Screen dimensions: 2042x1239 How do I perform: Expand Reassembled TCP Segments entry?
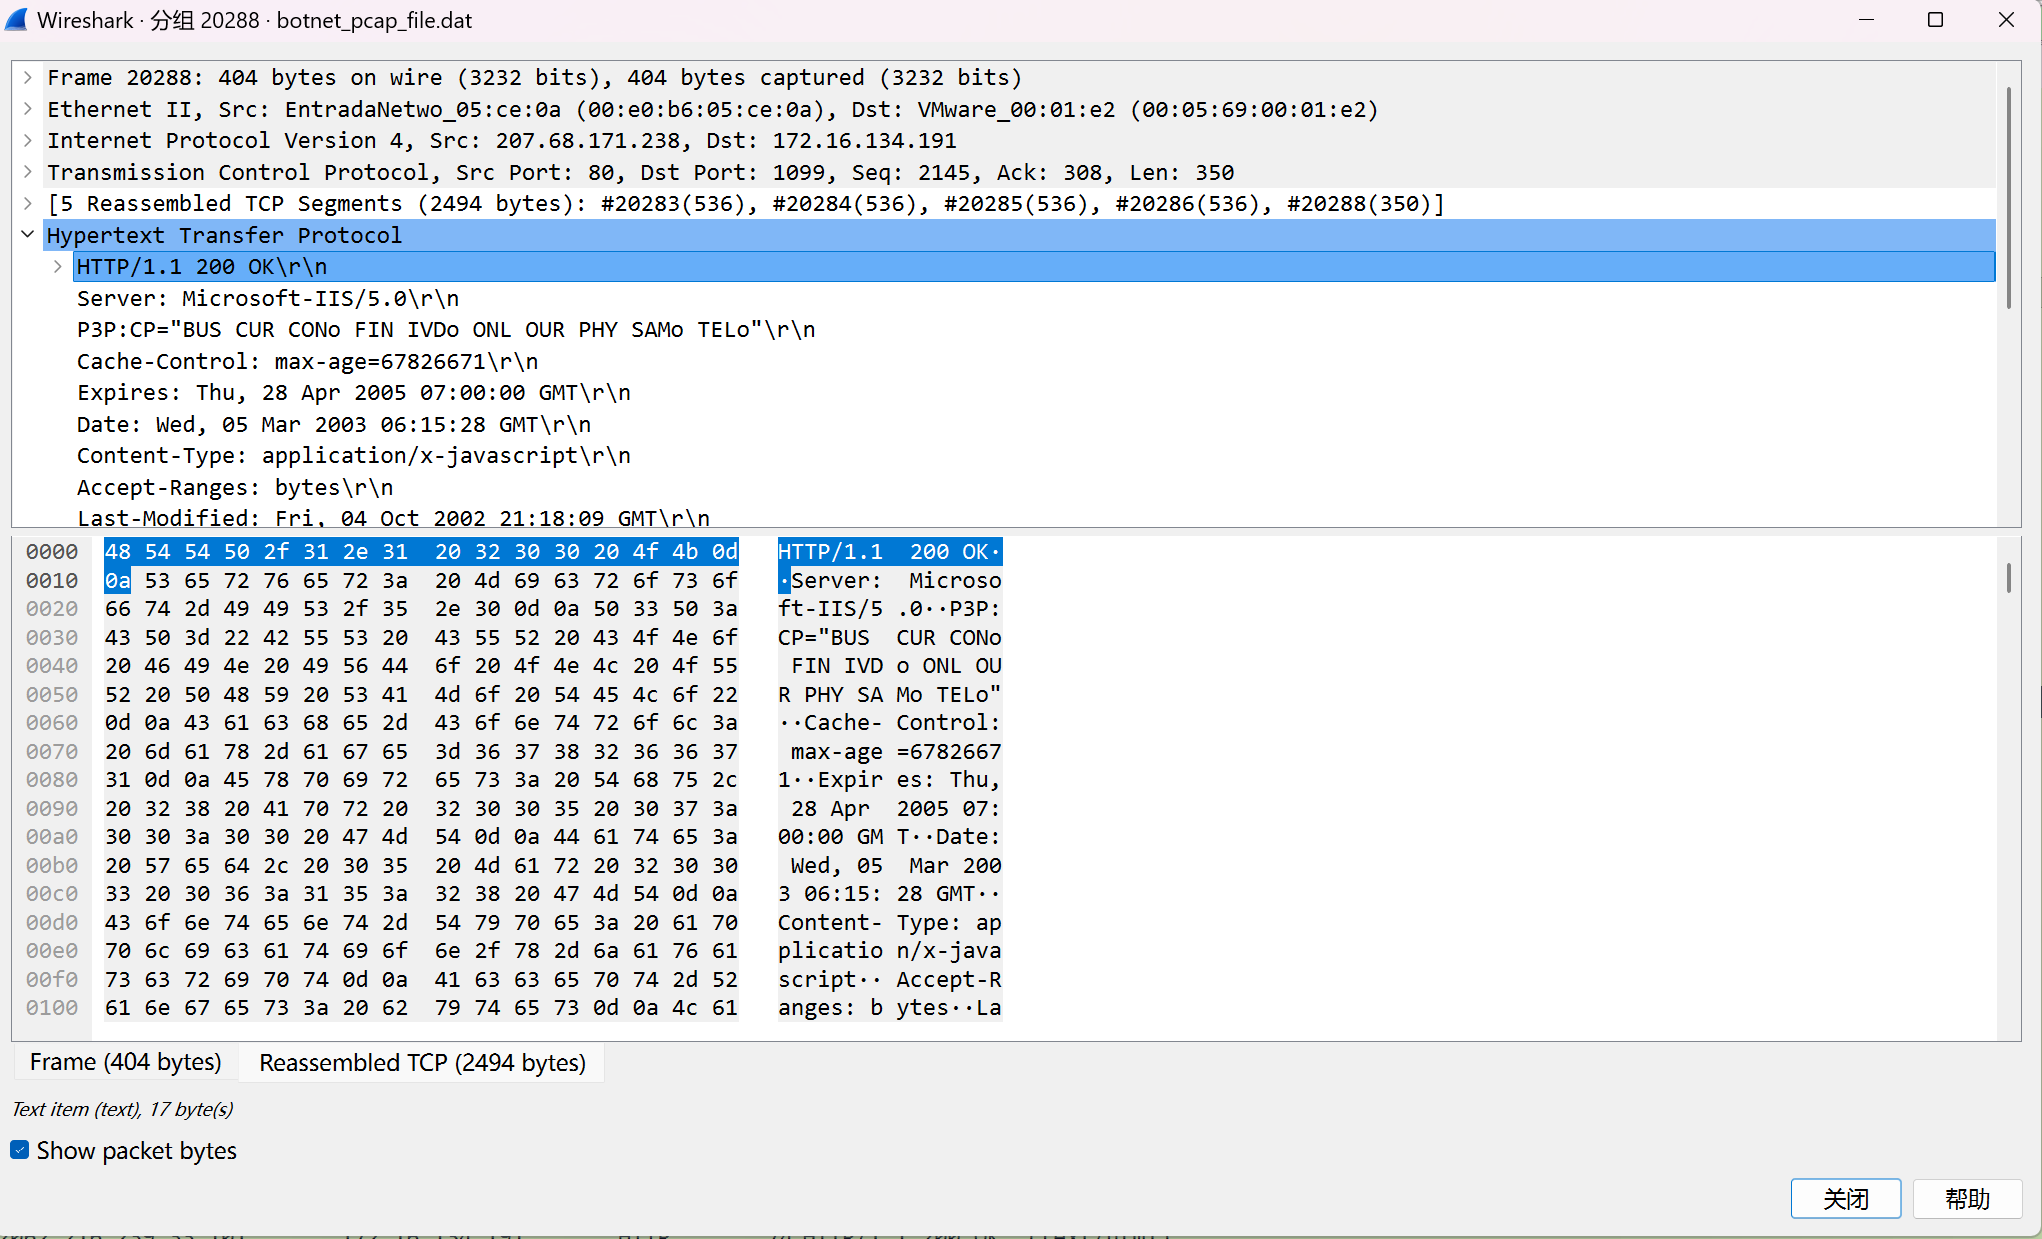tap(28, 203)
